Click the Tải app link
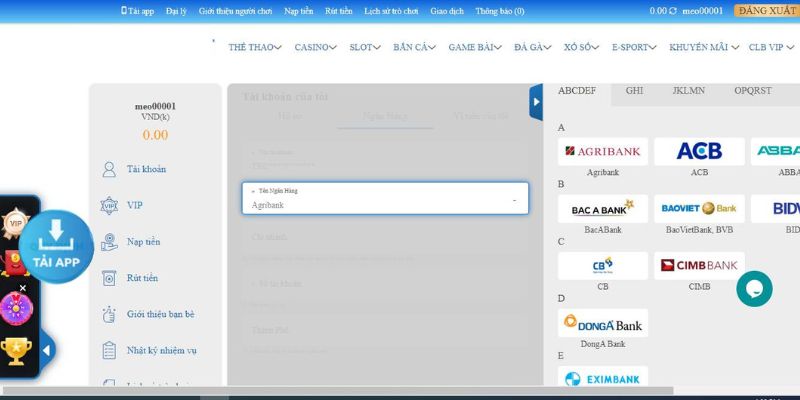The height and width of the screenshot is (400, 800). tap(138, 11)
